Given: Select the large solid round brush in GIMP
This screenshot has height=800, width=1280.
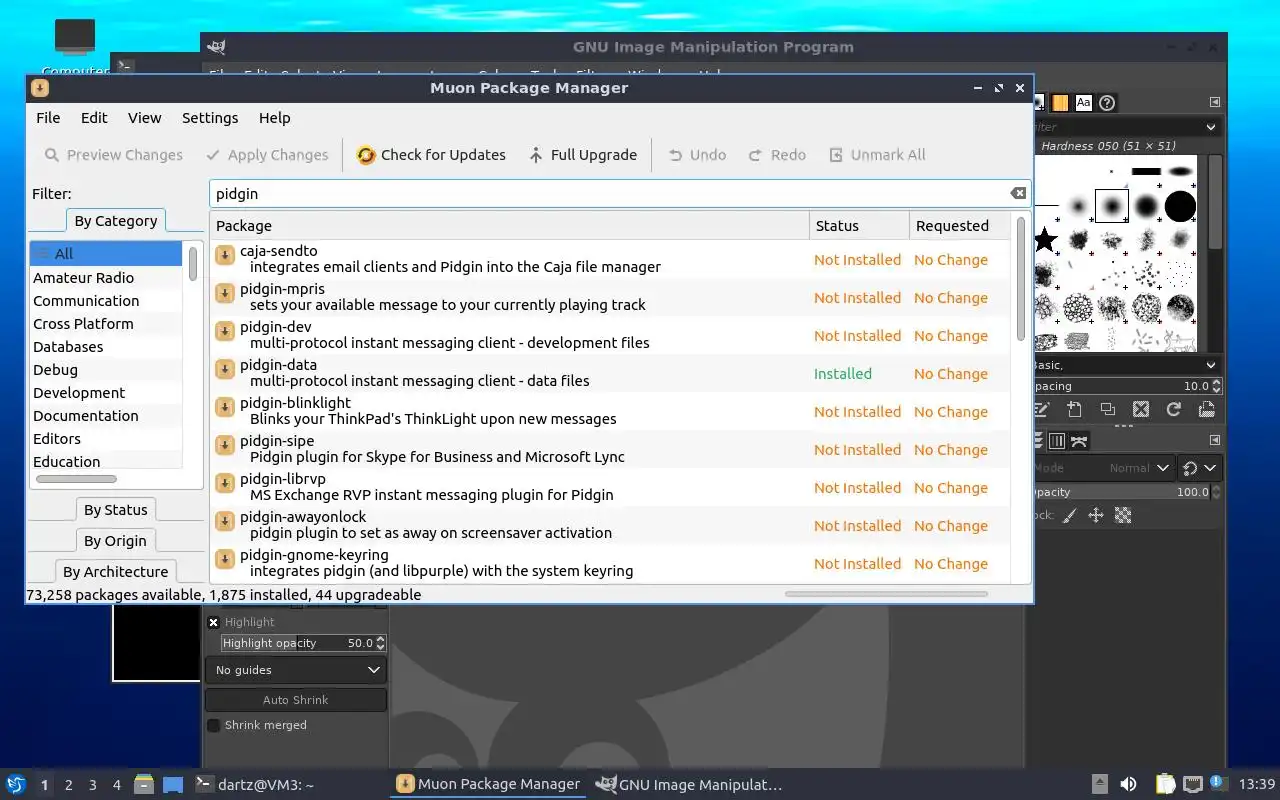Looking at the screenshot, I should (x=1180, y=206).
